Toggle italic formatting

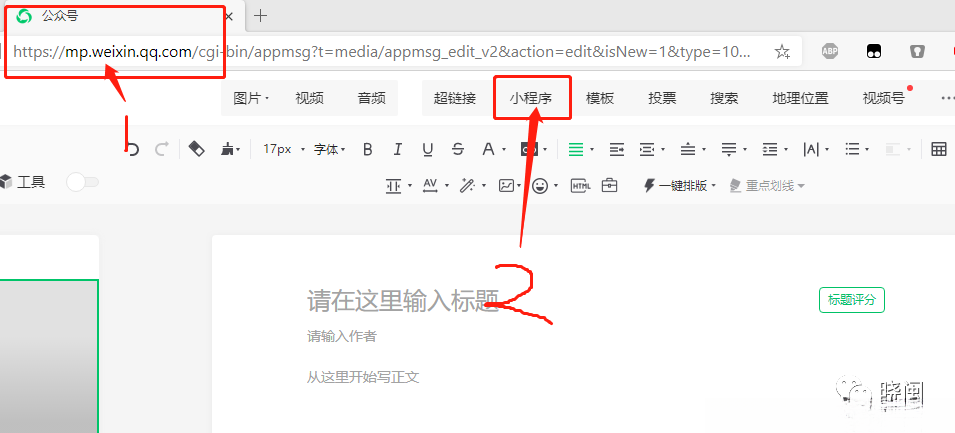click(x=398, y=149)
